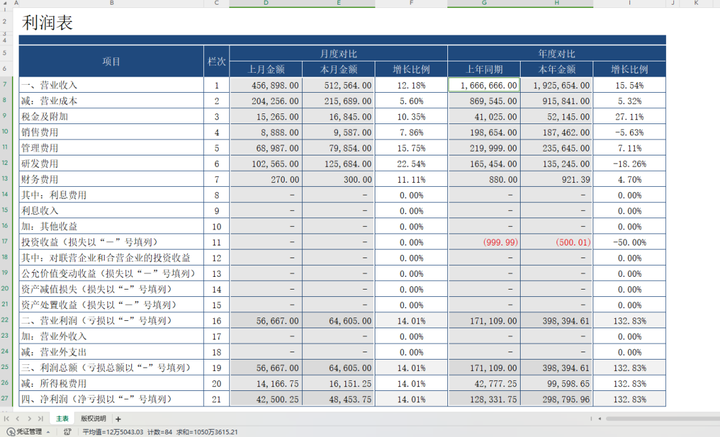Click the cell containing 456,898.00
The height and width of the screenshot is (437, 720).
click(x=266, y=85)
